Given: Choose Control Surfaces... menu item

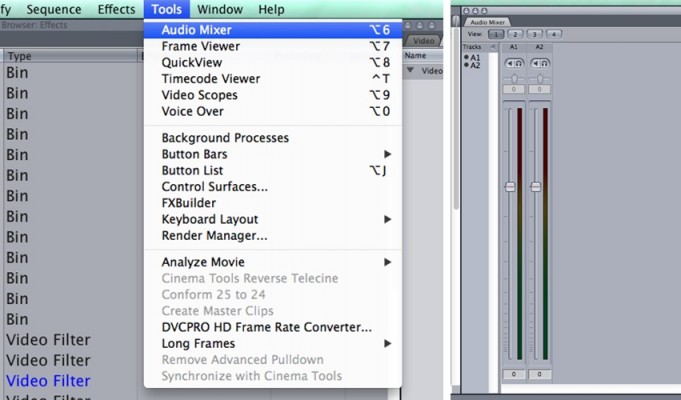Looking at the screenshot, I should (x=273, y=187).
